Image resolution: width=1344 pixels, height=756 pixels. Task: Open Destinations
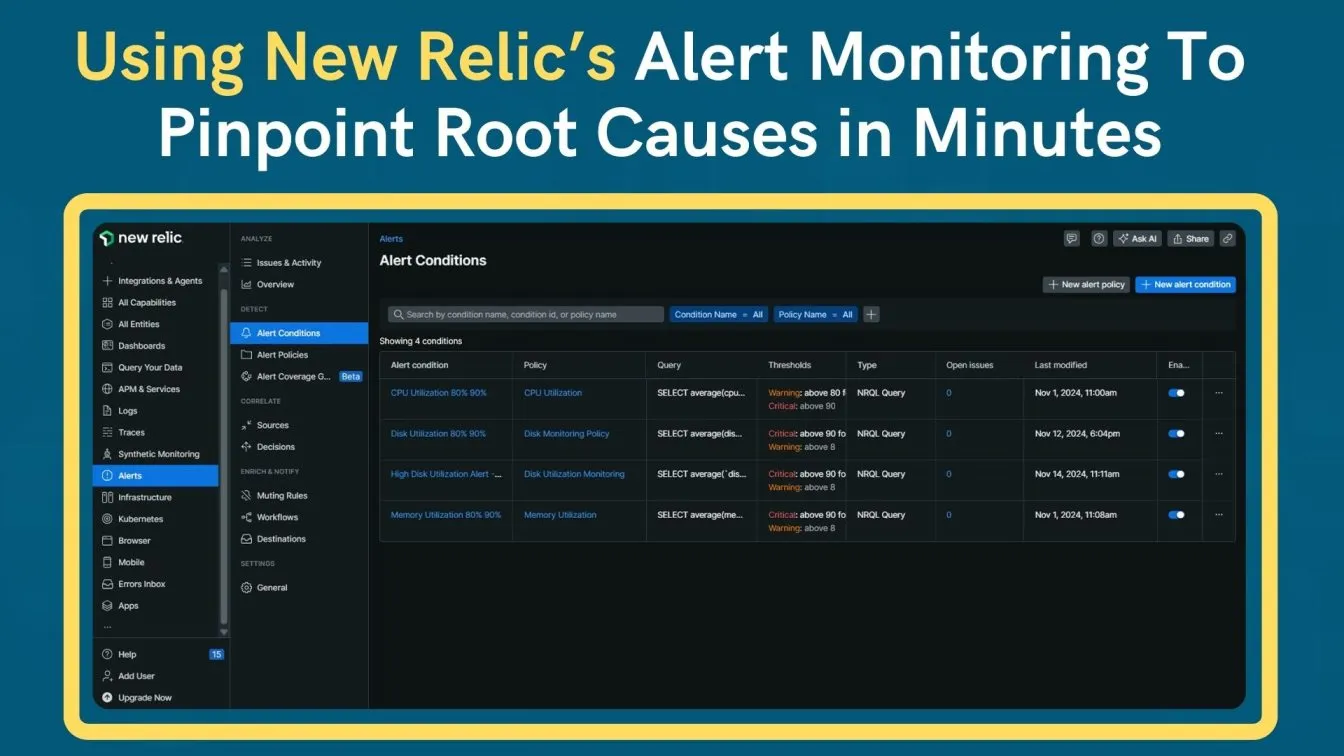[x=273, y=539]
